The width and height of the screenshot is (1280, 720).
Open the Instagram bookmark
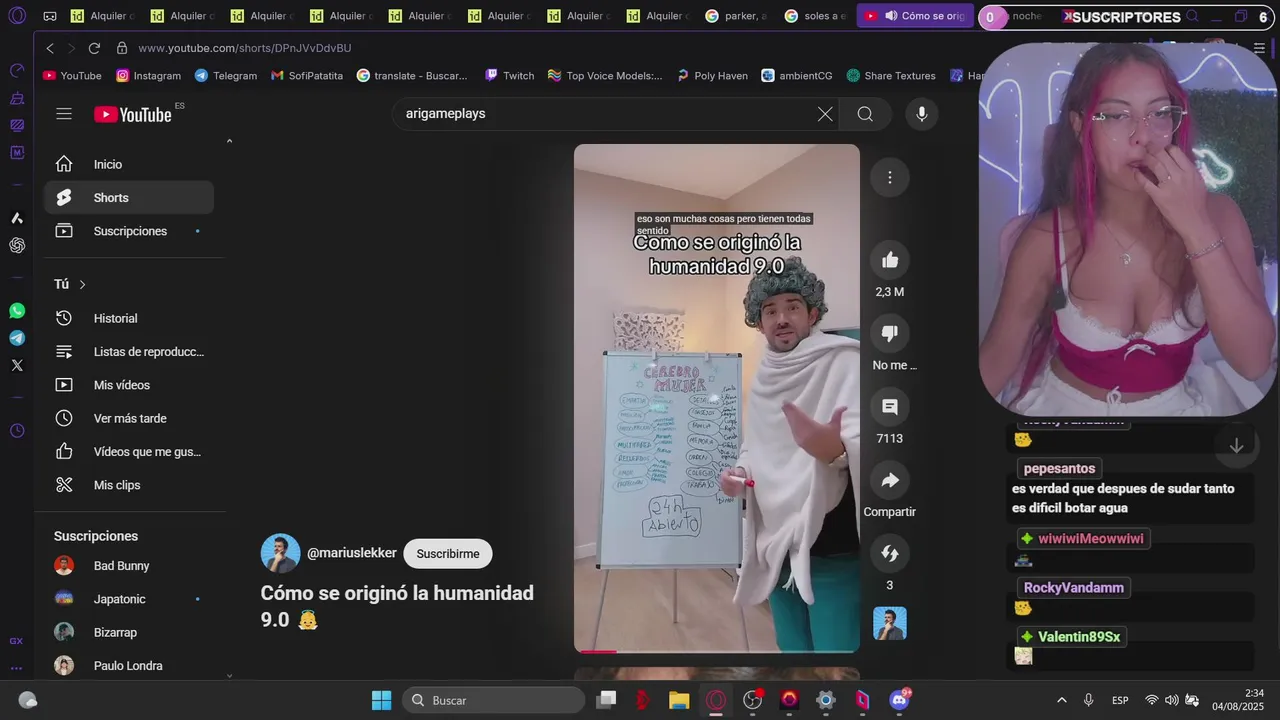148,76
